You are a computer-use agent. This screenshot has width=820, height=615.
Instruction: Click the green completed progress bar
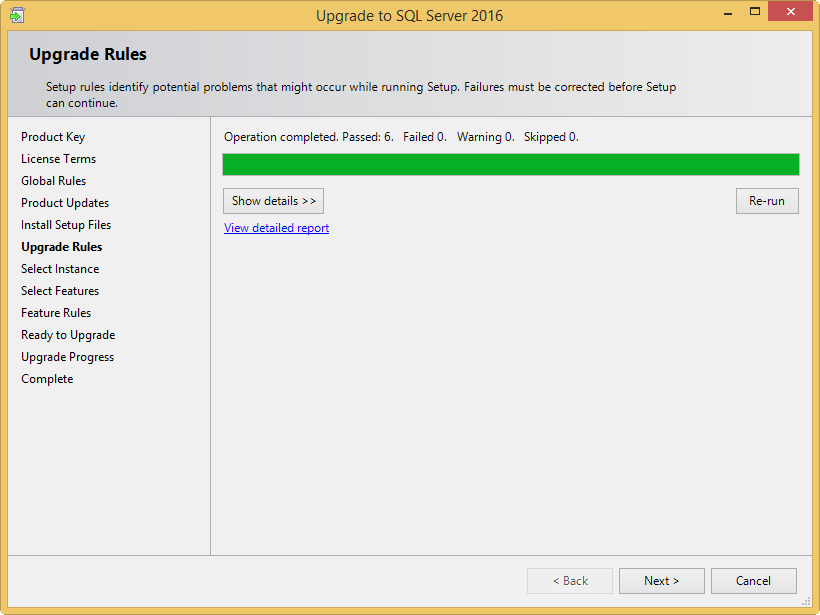point(511,164)
